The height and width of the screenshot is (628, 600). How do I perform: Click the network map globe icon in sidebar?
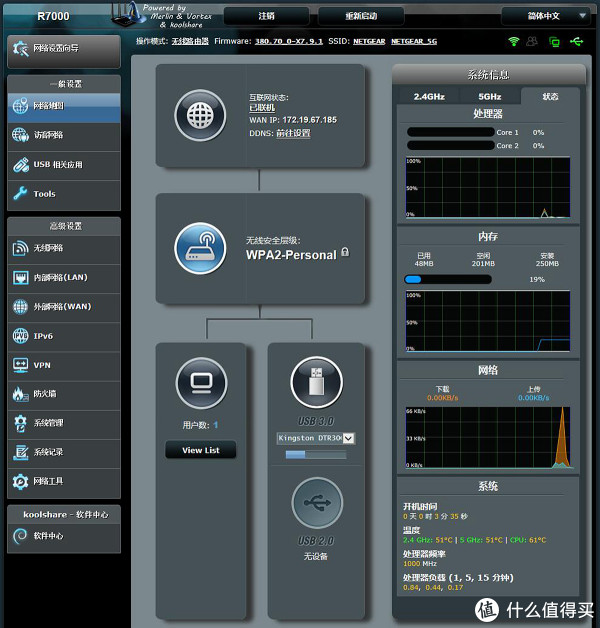pos(20,106)
